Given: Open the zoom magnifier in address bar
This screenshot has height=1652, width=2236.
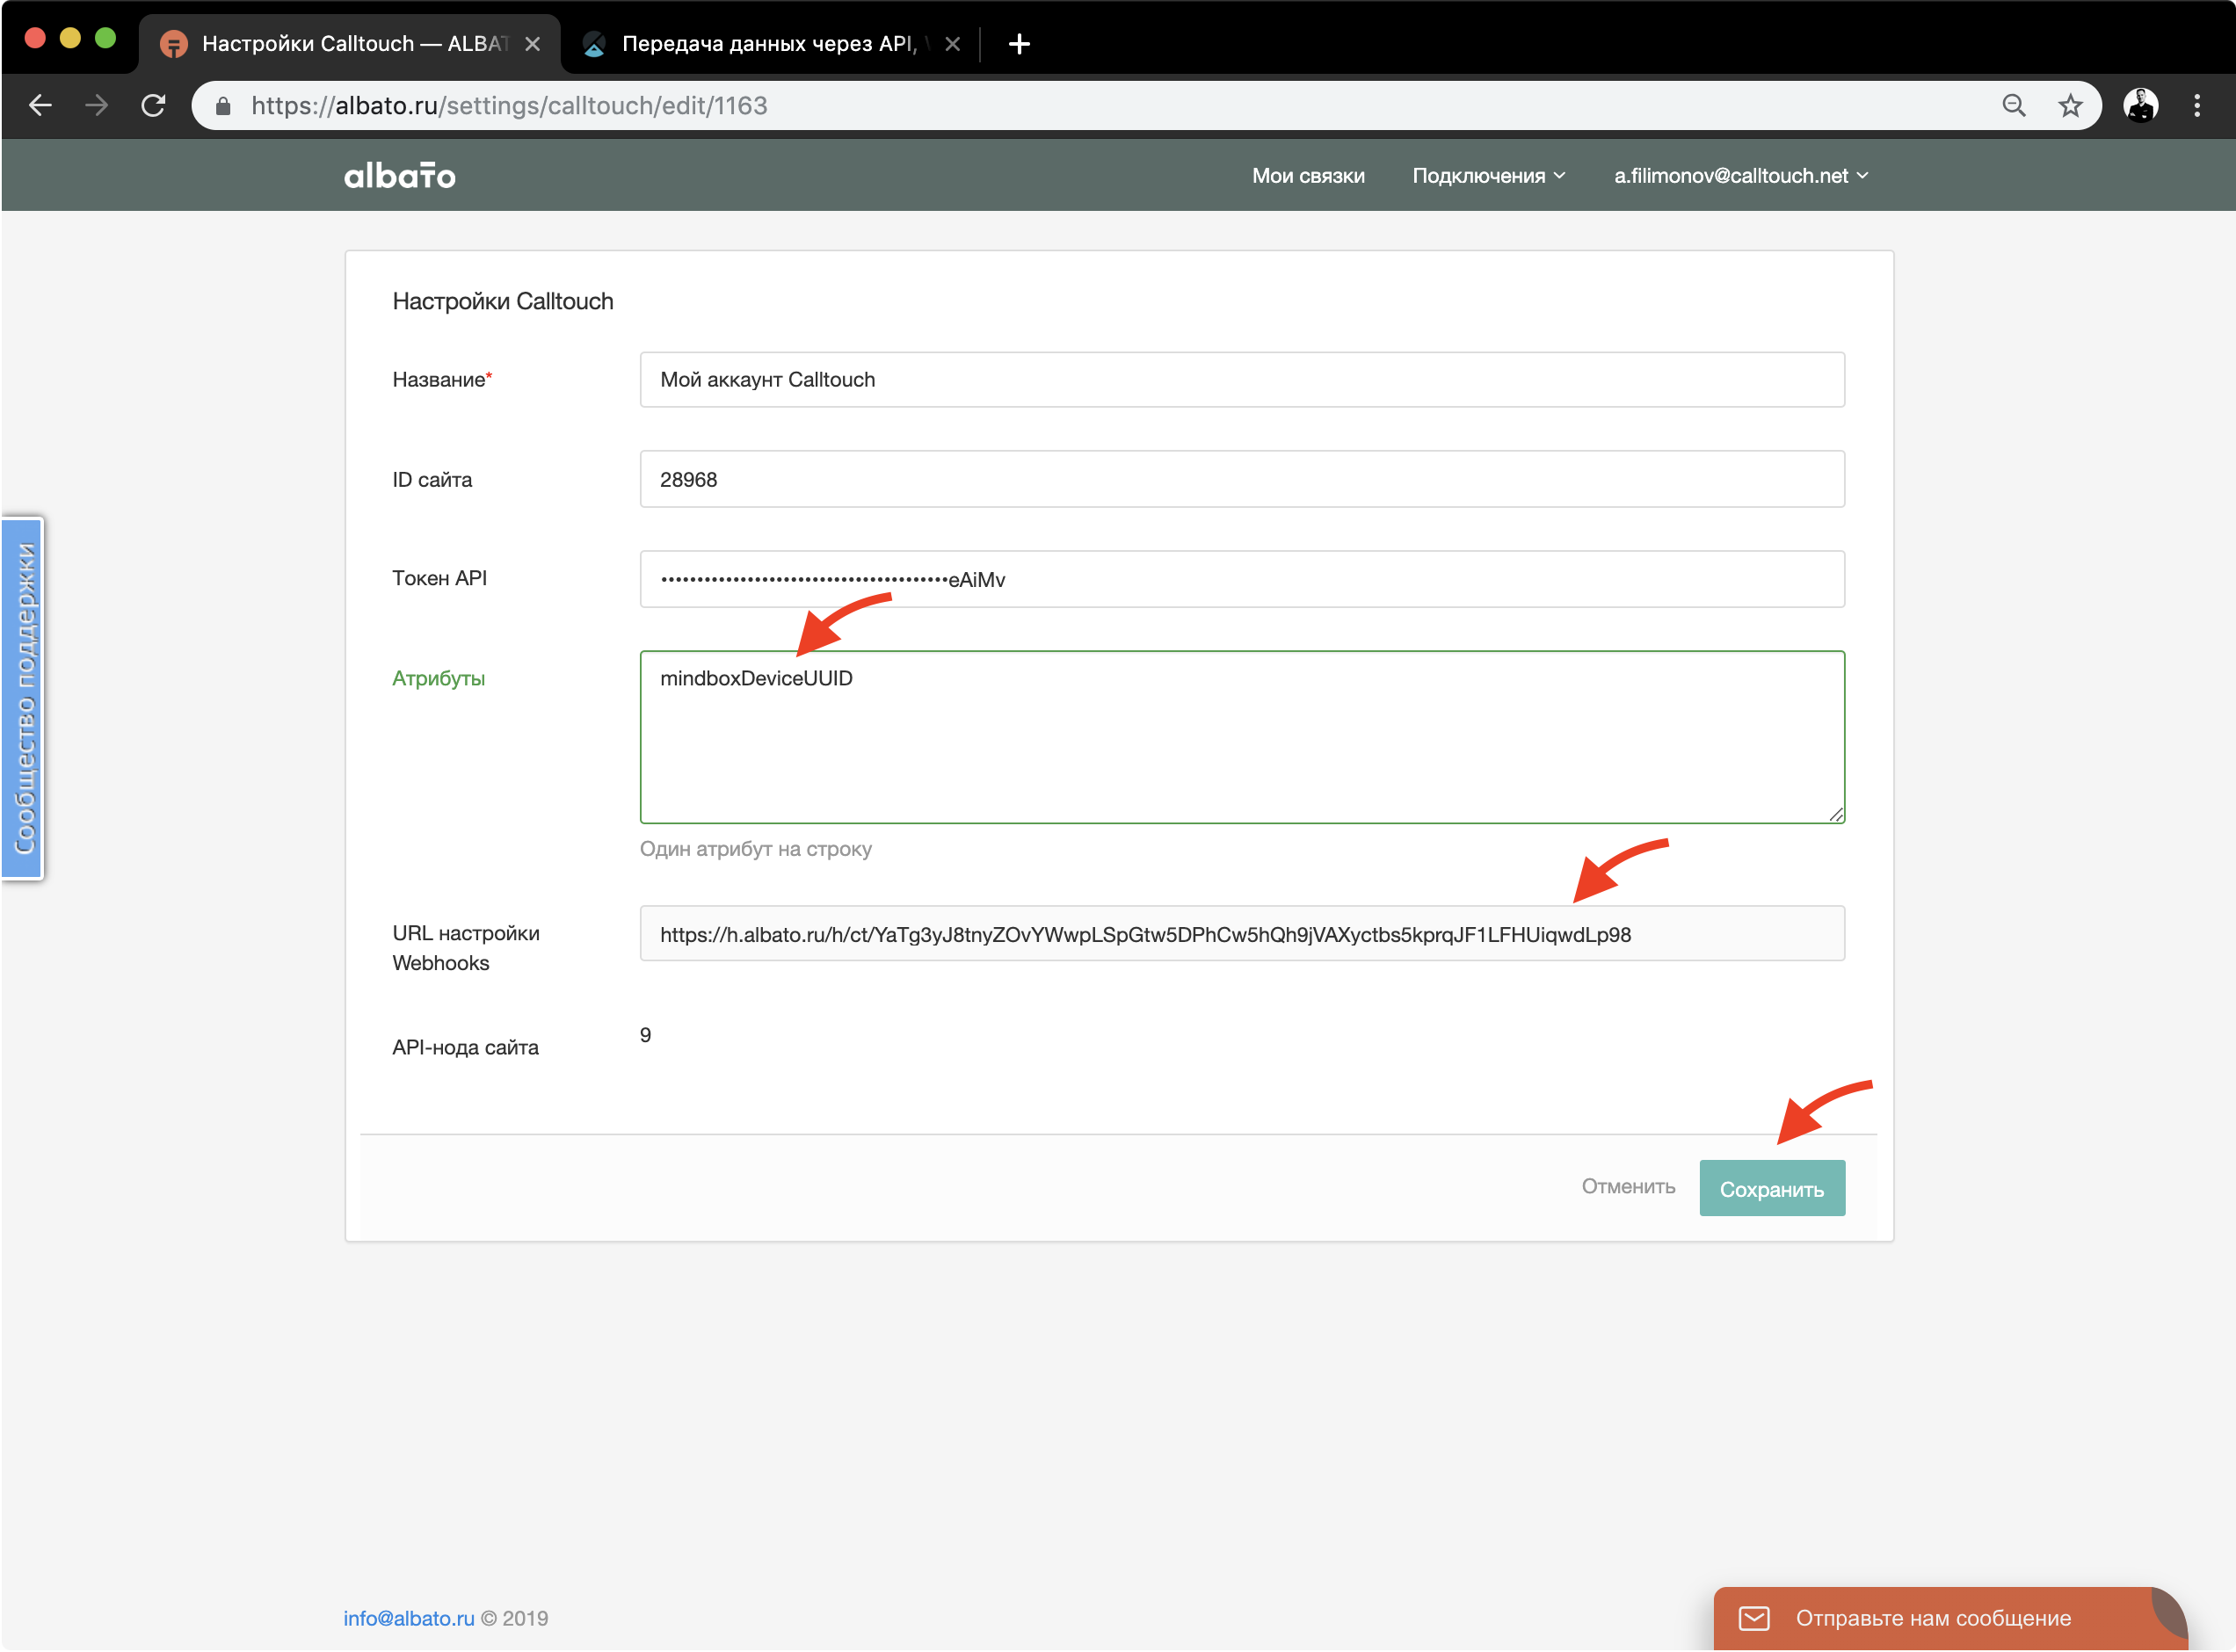Looking at the screenshot, I should 2013,105.
